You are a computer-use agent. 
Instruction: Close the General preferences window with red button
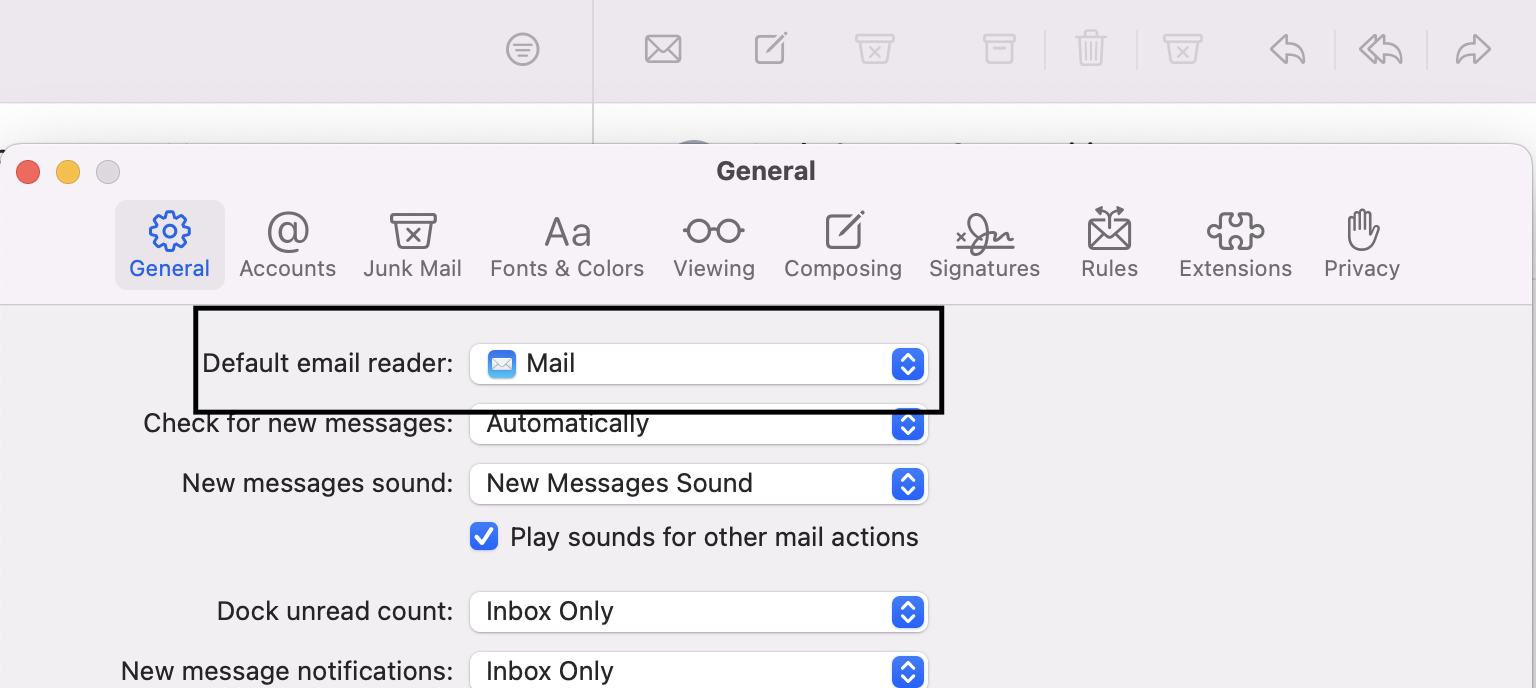pos(28,172)
